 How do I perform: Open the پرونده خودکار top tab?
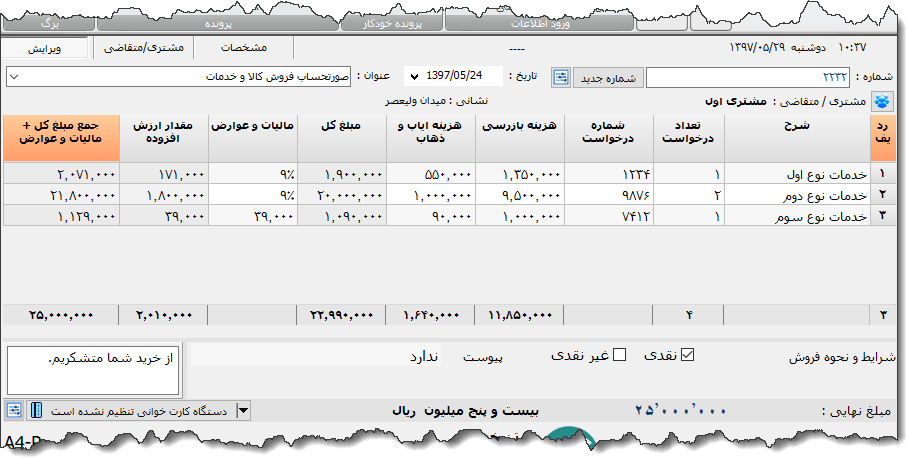[x=392, y=24]
